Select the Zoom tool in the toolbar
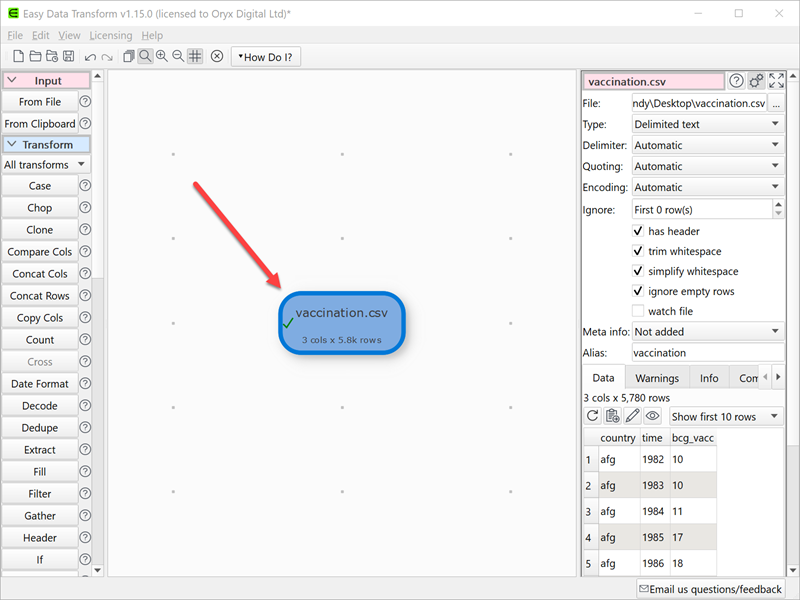The image size is (800, 600). (145, 56)
